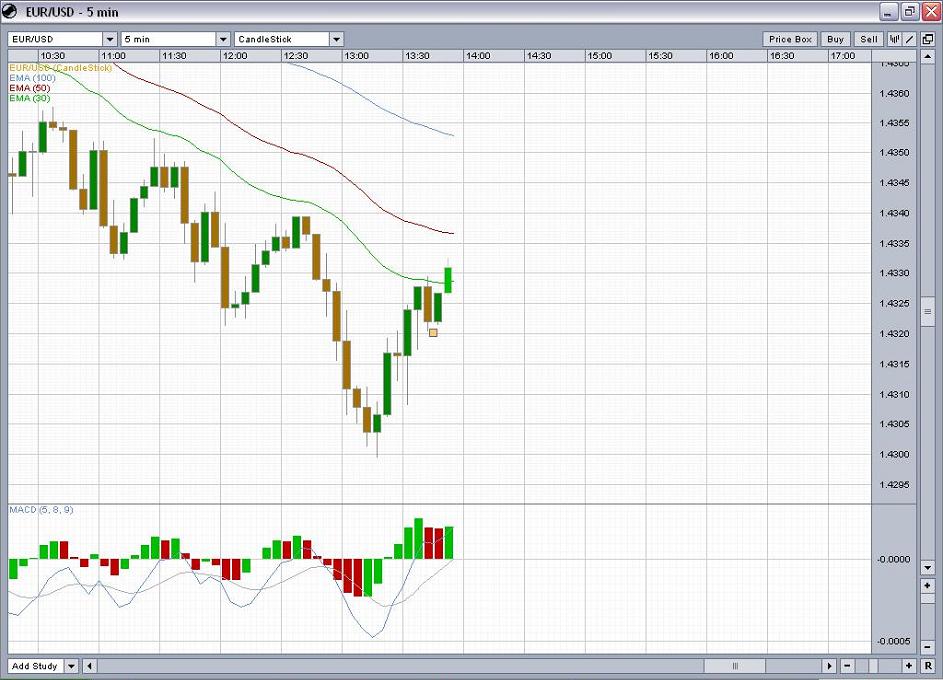Open the CandleStick chart type dropdown

click(336, 39)
